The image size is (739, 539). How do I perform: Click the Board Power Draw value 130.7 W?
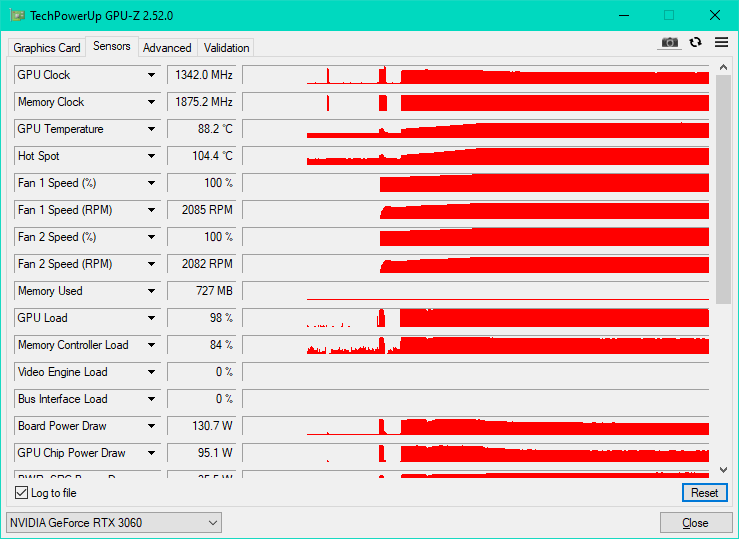point(202,426)
